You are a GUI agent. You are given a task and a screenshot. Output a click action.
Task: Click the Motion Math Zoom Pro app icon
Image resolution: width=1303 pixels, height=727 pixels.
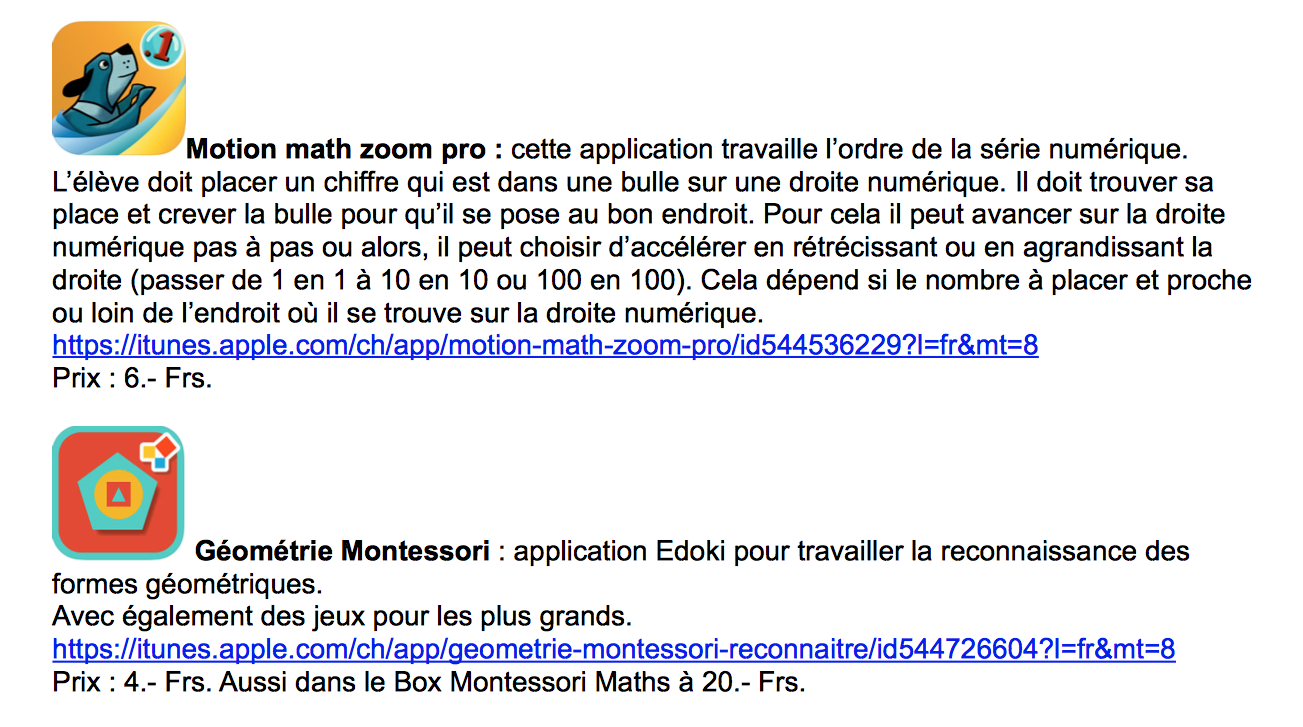point(118,88)
